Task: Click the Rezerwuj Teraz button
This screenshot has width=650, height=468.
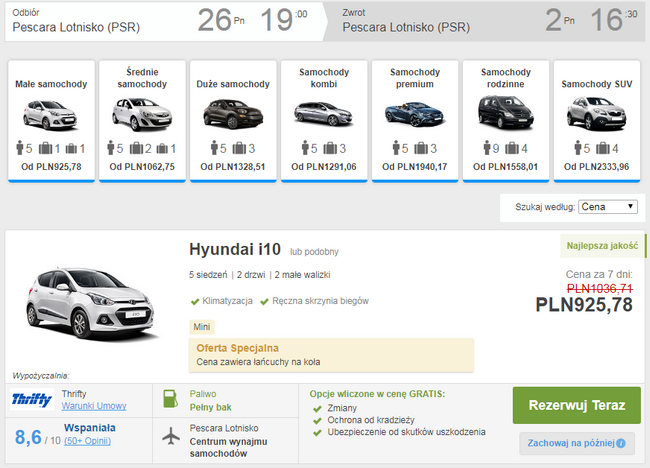Action: 577,405
